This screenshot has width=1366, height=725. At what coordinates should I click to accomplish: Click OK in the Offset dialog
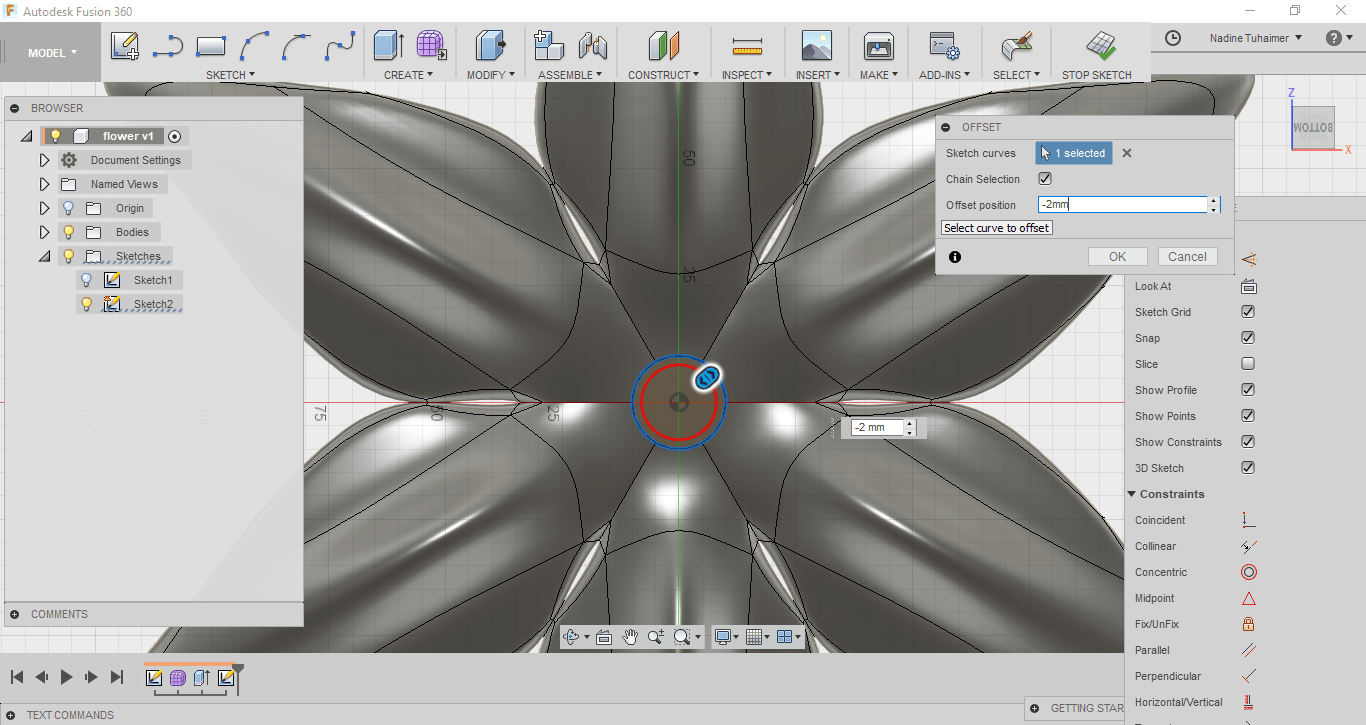(1118, 257)
